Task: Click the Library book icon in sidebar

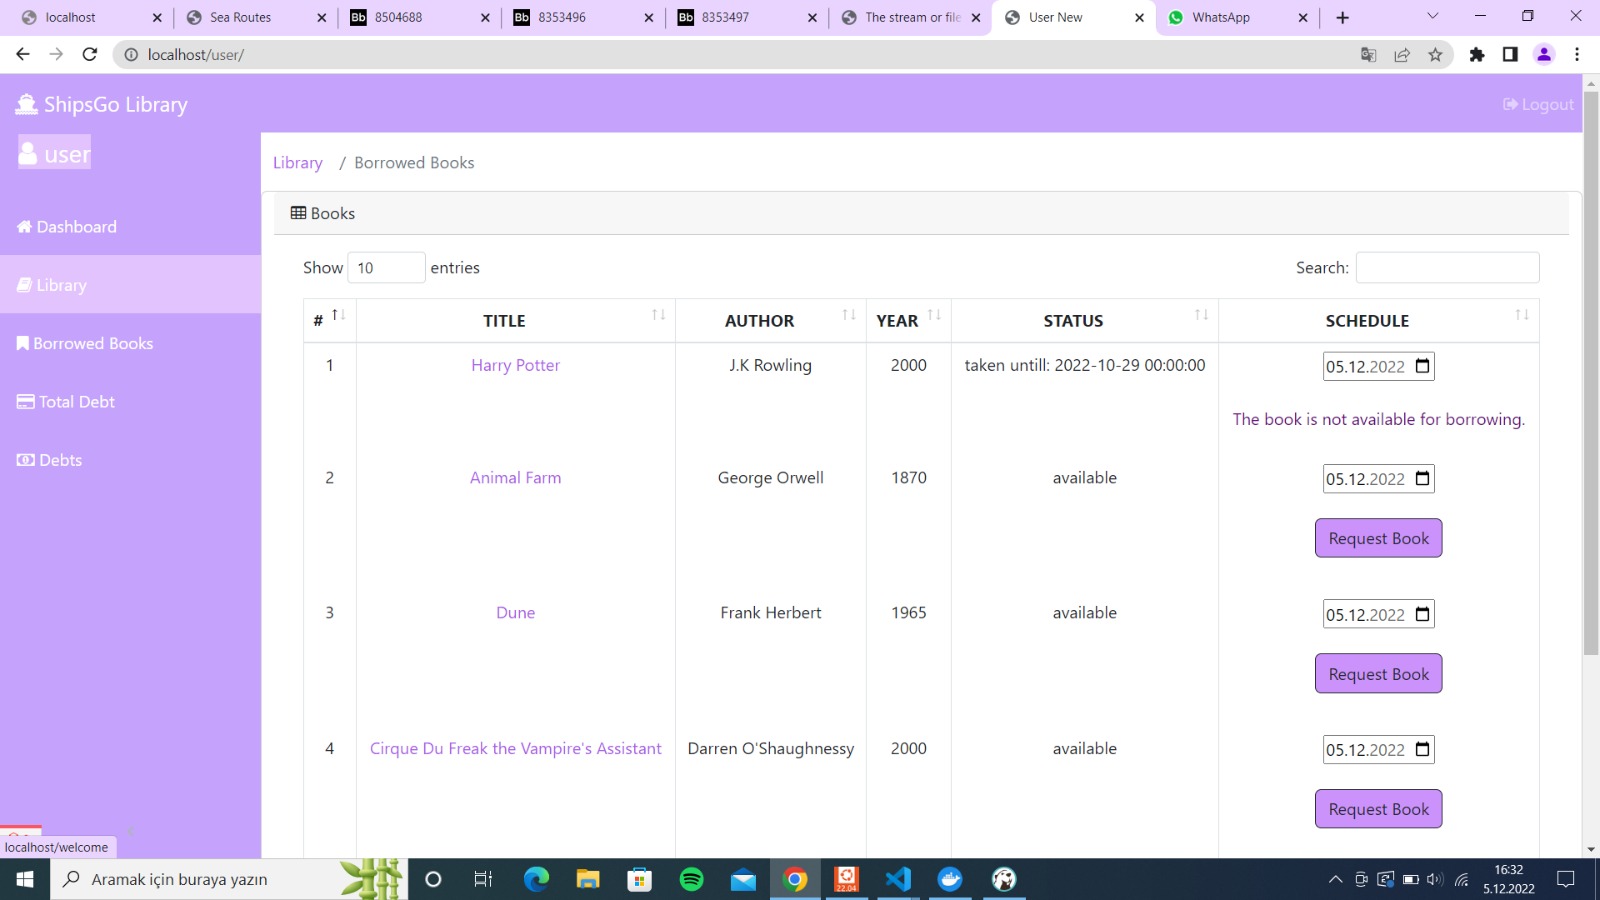Action: [23, 284]
